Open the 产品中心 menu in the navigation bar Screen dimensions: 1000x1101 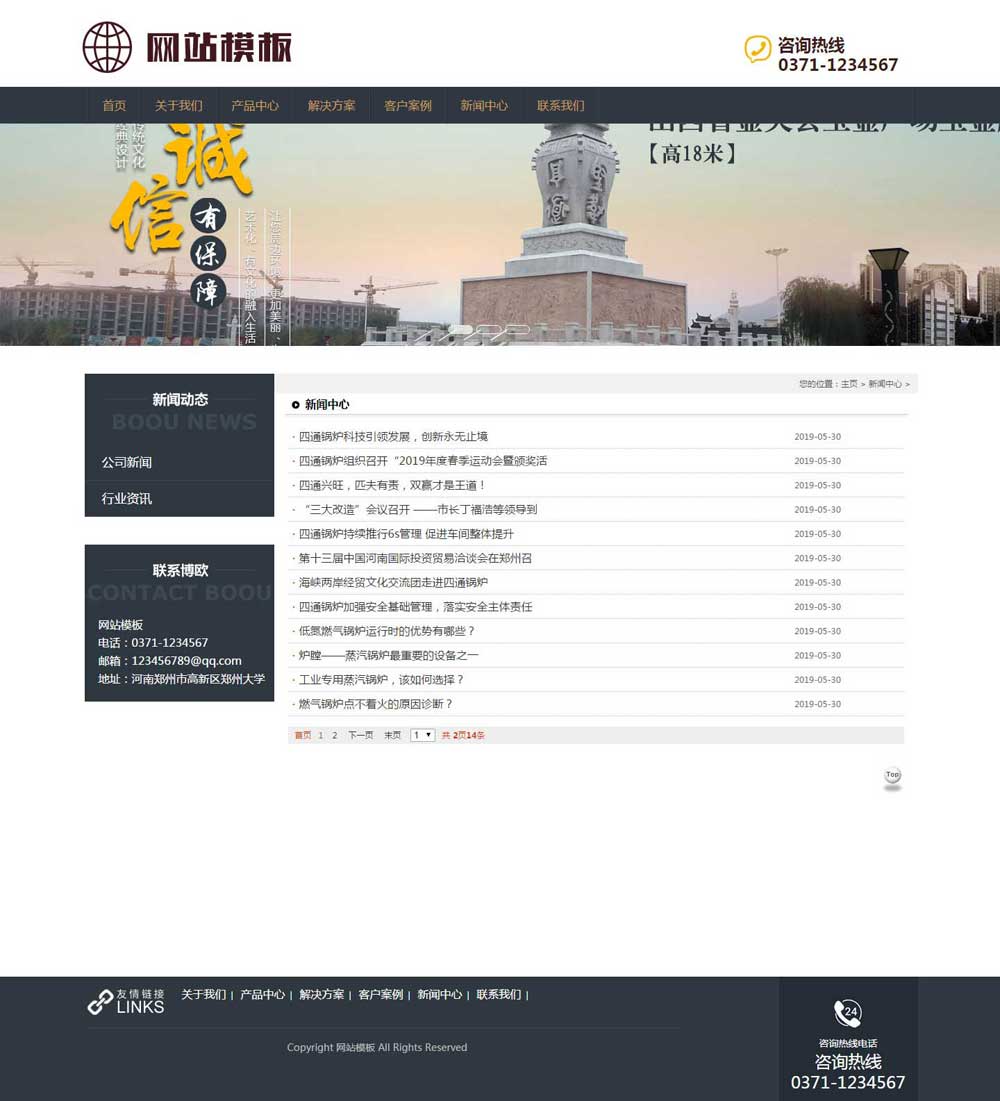255,105
